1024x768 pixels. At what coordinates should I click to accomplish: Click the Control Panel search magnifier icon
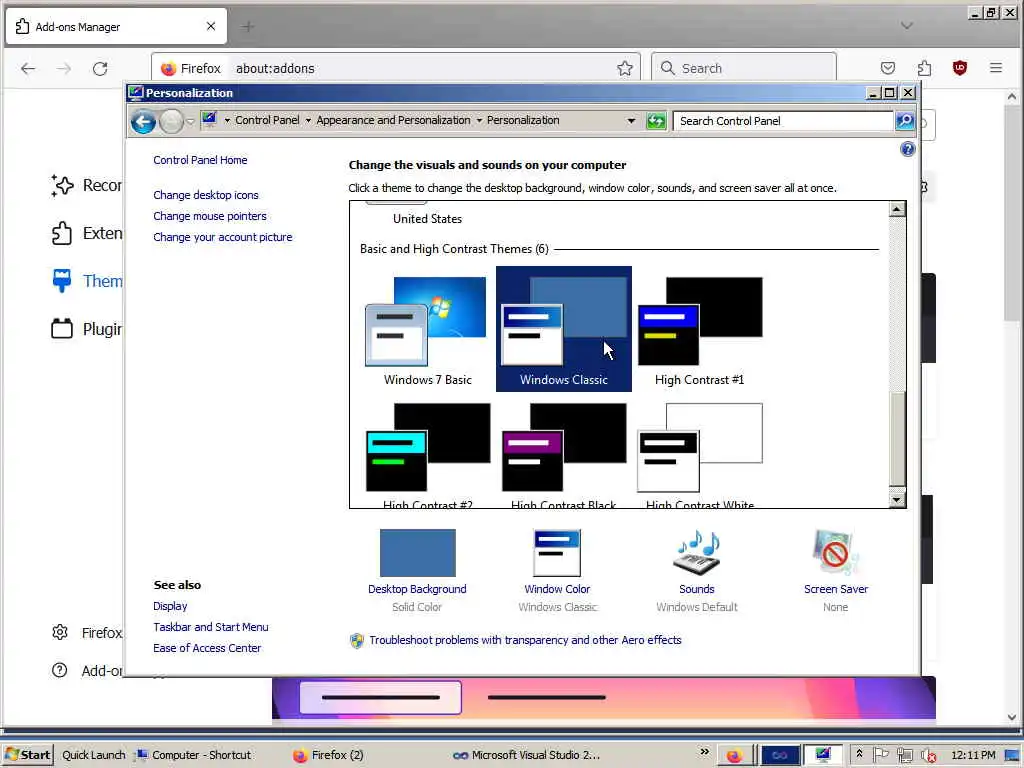[904, 121]
